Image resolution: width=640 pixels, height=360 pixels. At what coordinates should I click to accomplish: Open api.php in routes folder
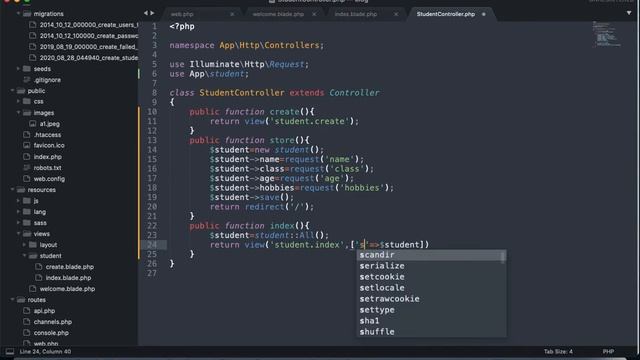44,311
